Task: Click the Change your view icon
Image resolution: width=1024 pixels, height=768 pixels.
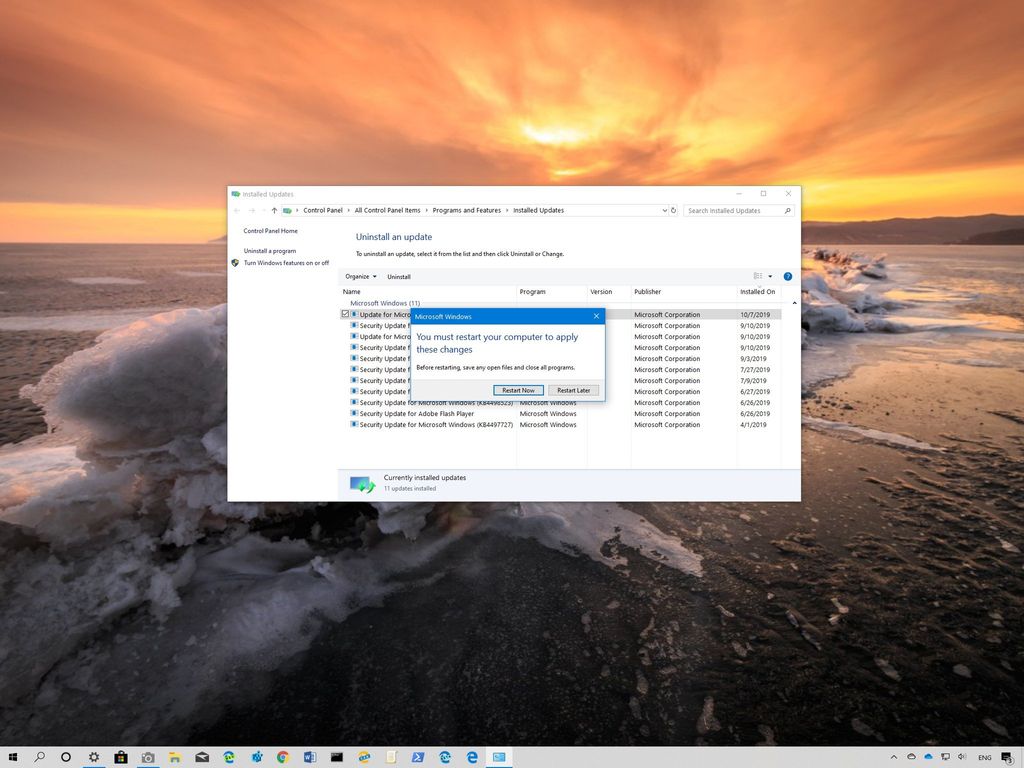Action: pos(756,277)
